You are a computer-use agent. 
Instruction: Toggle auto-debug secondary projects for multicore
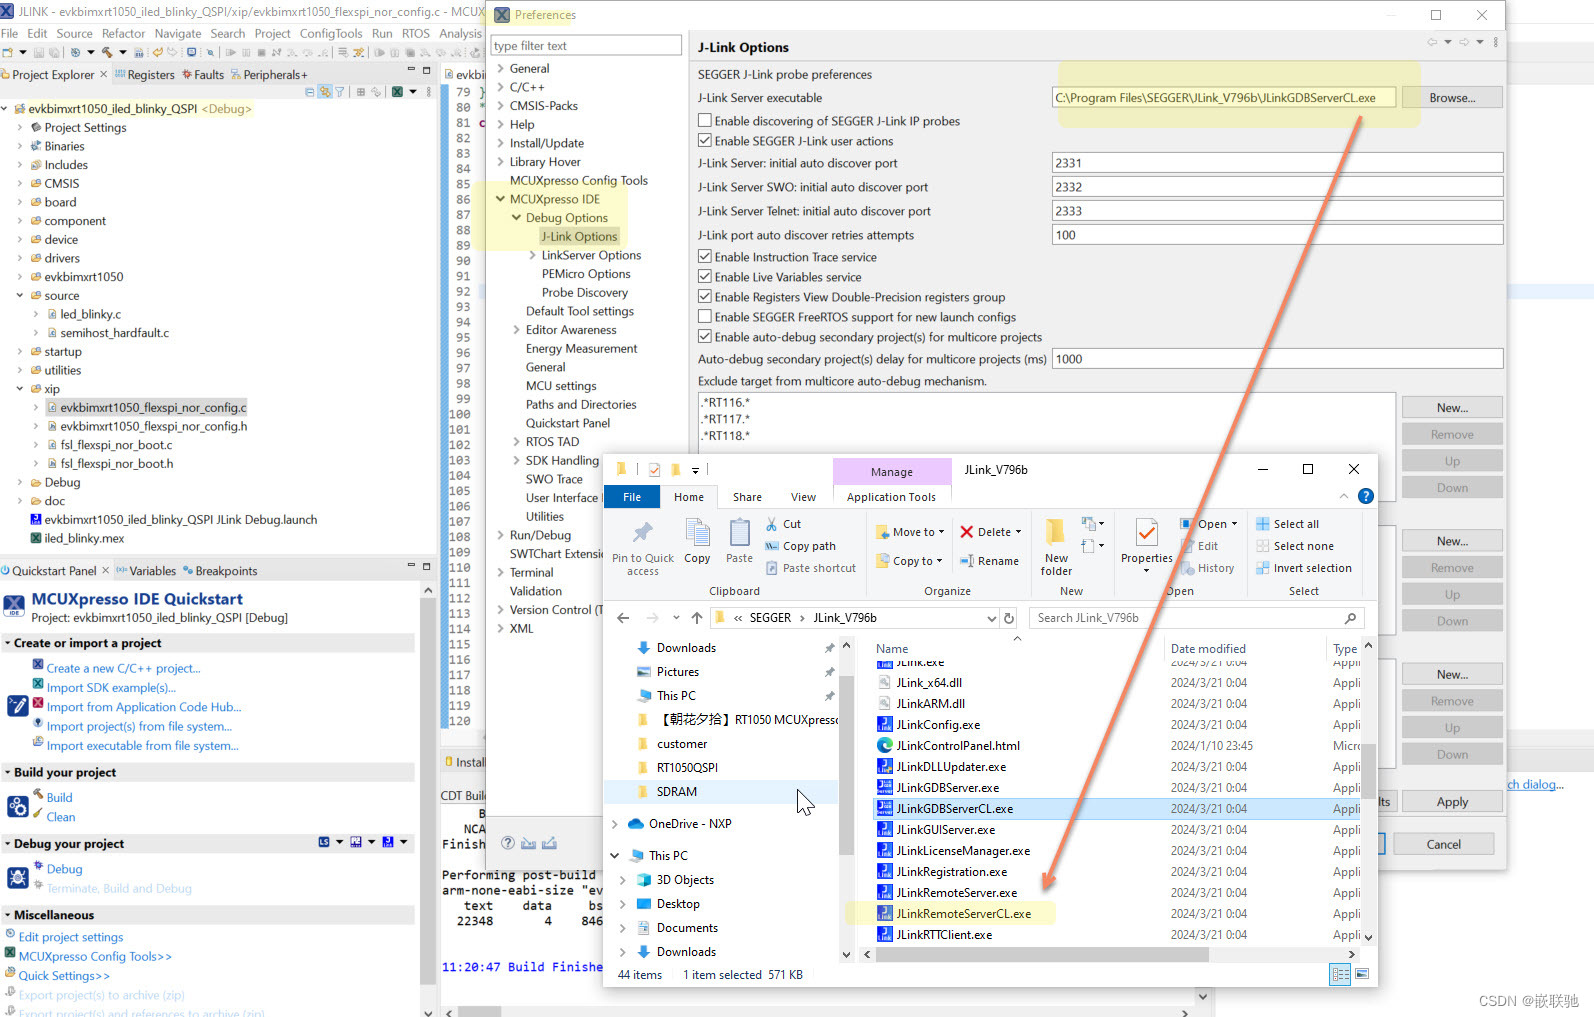[x=705, y=337]
